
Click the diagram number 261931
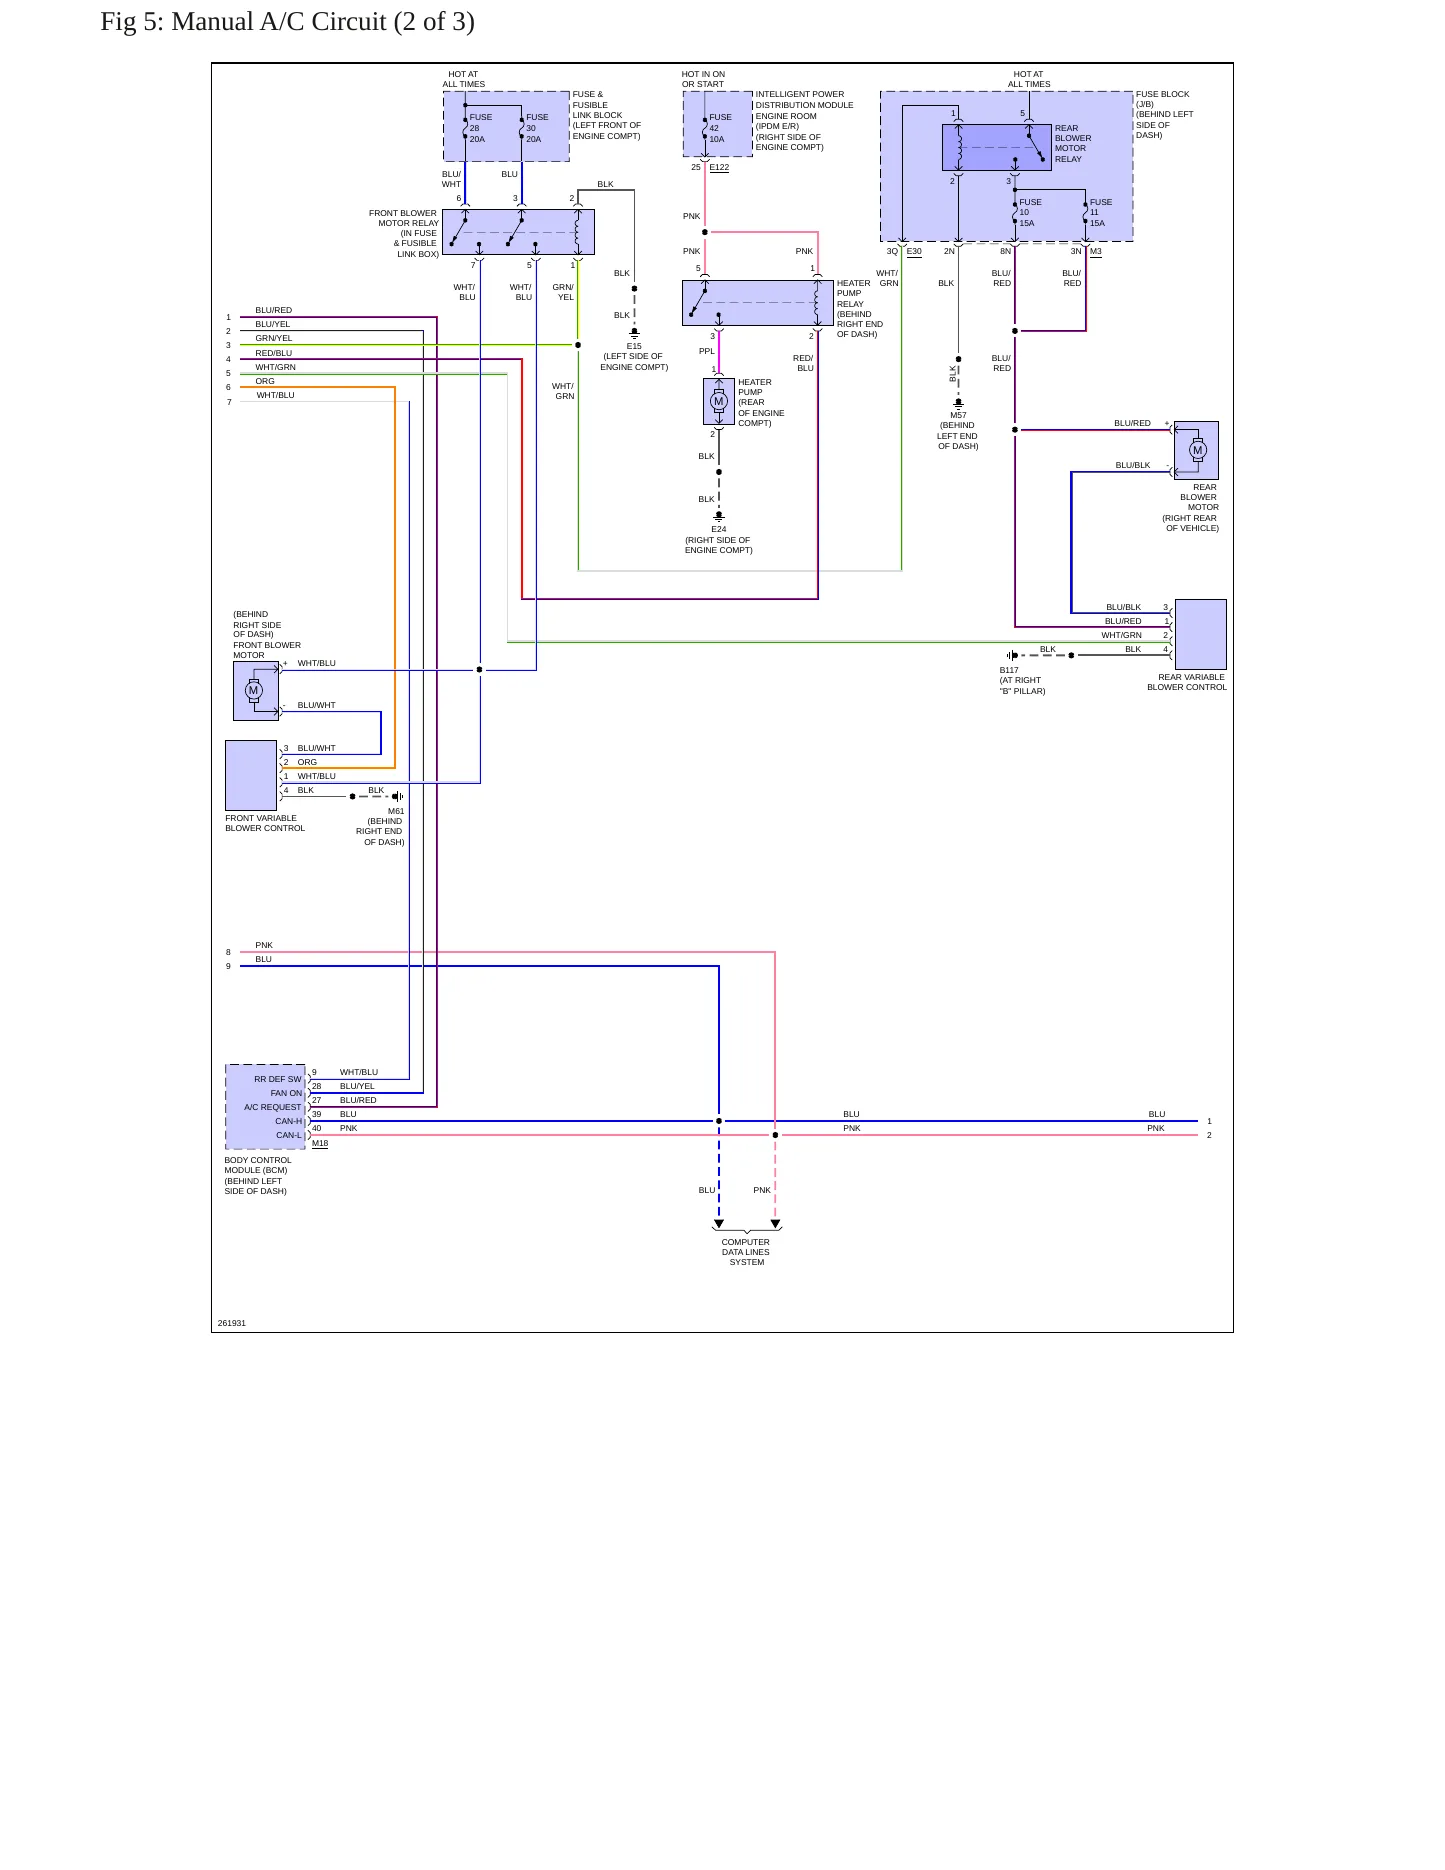(232, 1323)
